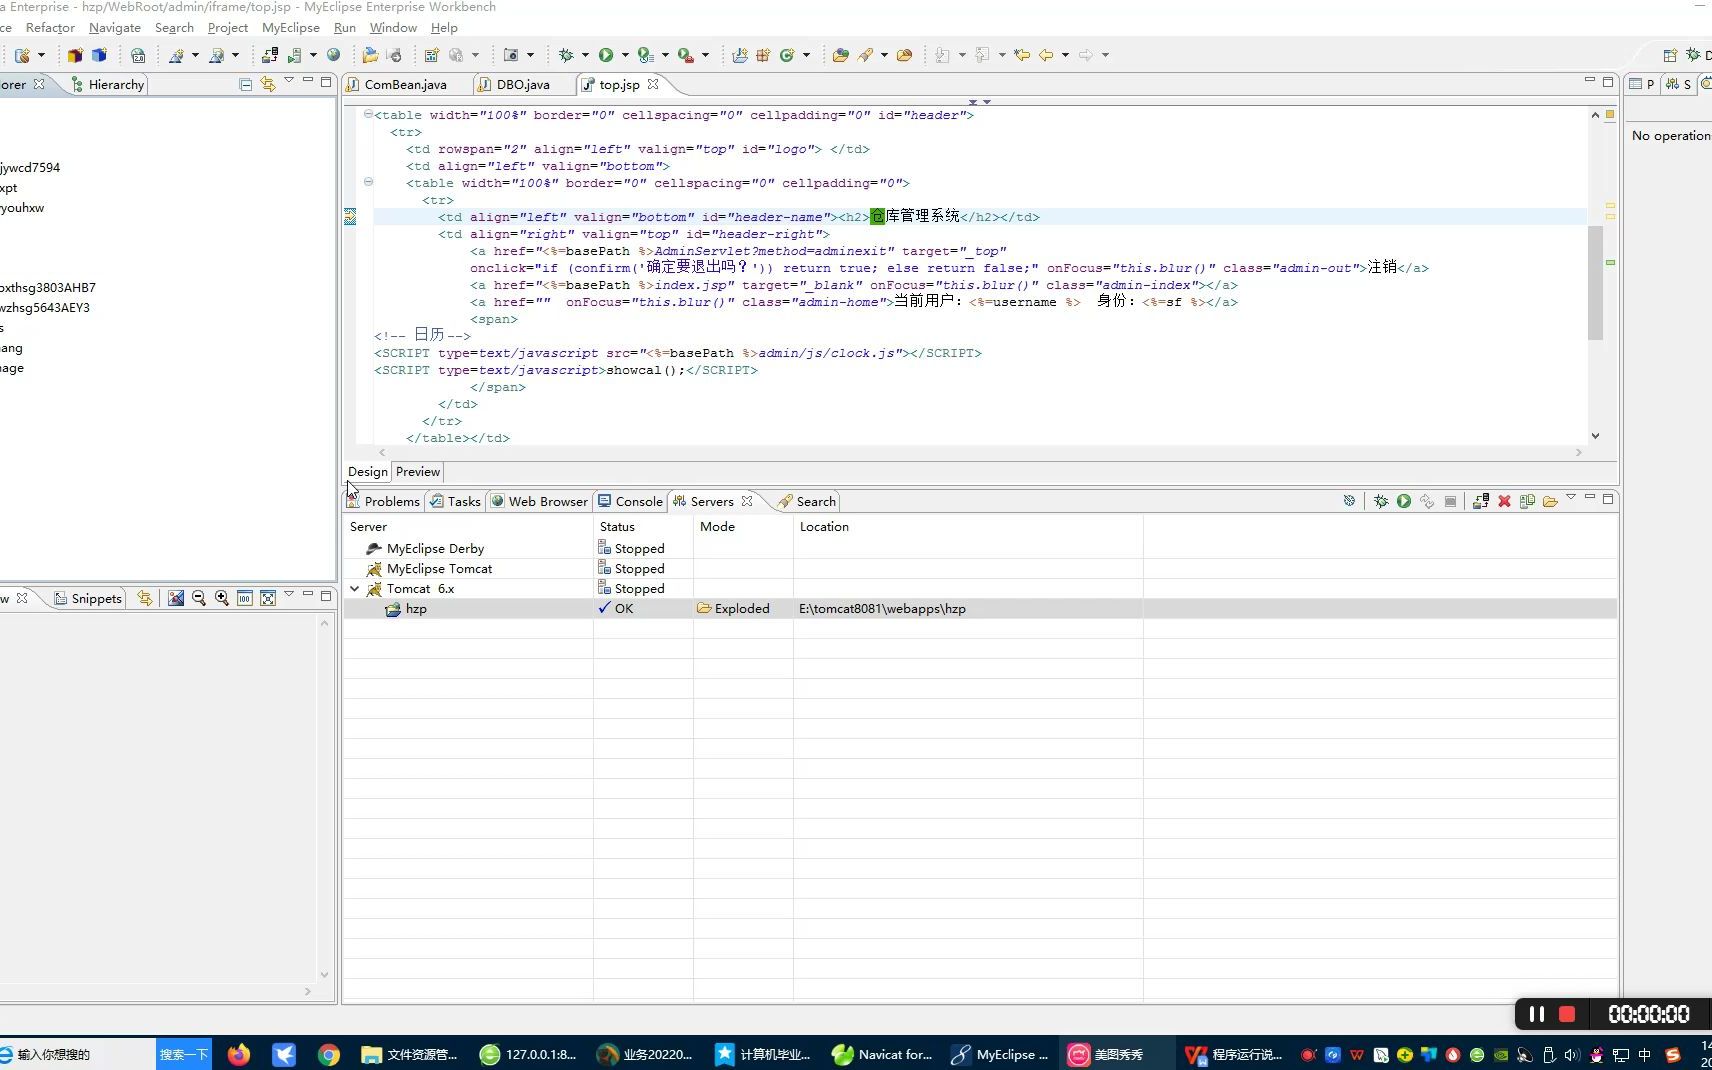Open the Debug button dropdown arrow
The image size is (1712, 1070).
(585, 55)
